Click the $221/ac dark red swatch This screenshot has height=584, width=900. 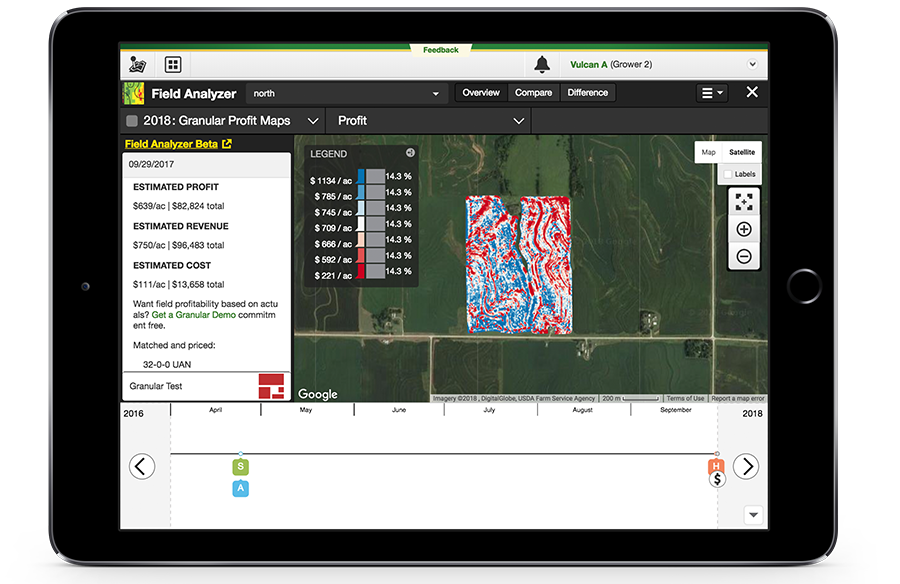[361, 271]
